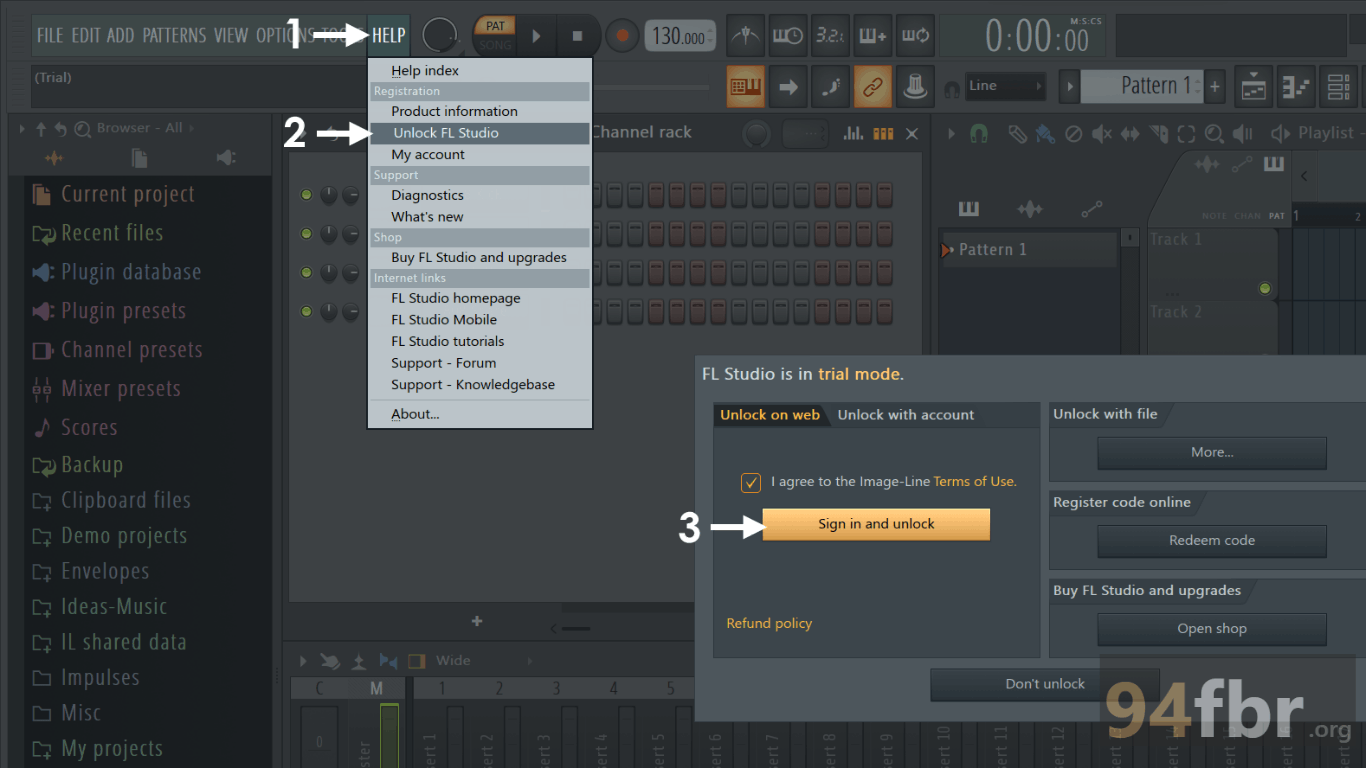
Task: Select the playlist slice tool
Action: [x=1158, y=134]
